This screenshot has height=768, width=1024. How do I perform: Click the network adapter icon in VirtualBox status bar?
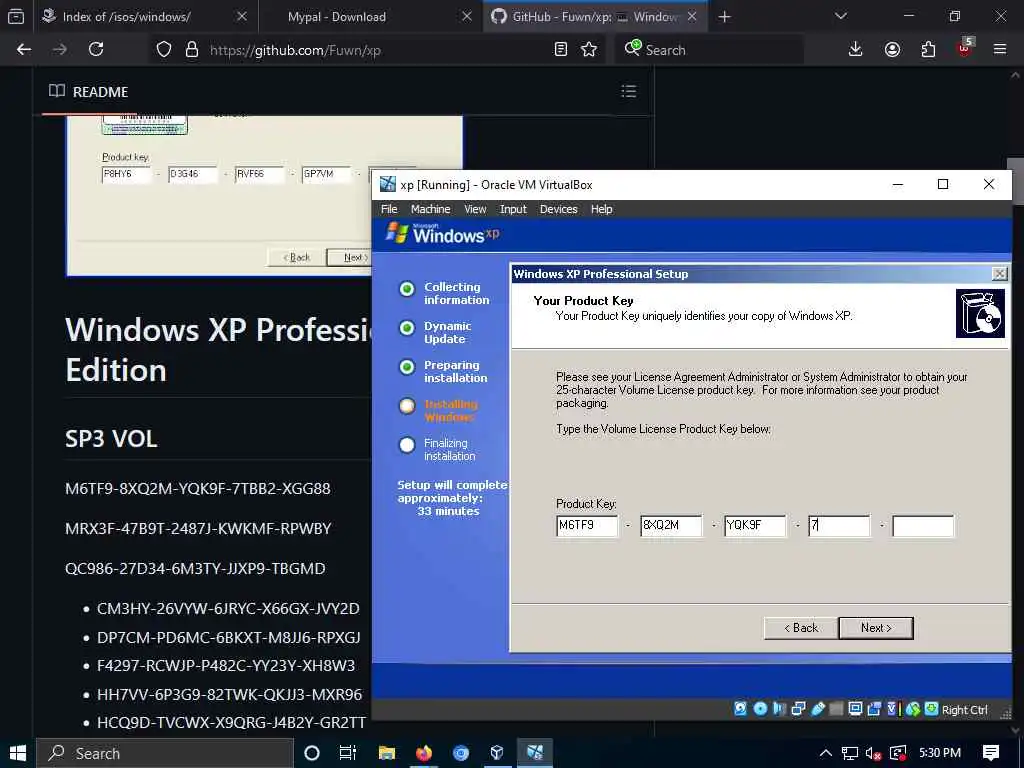coord(798,709)
